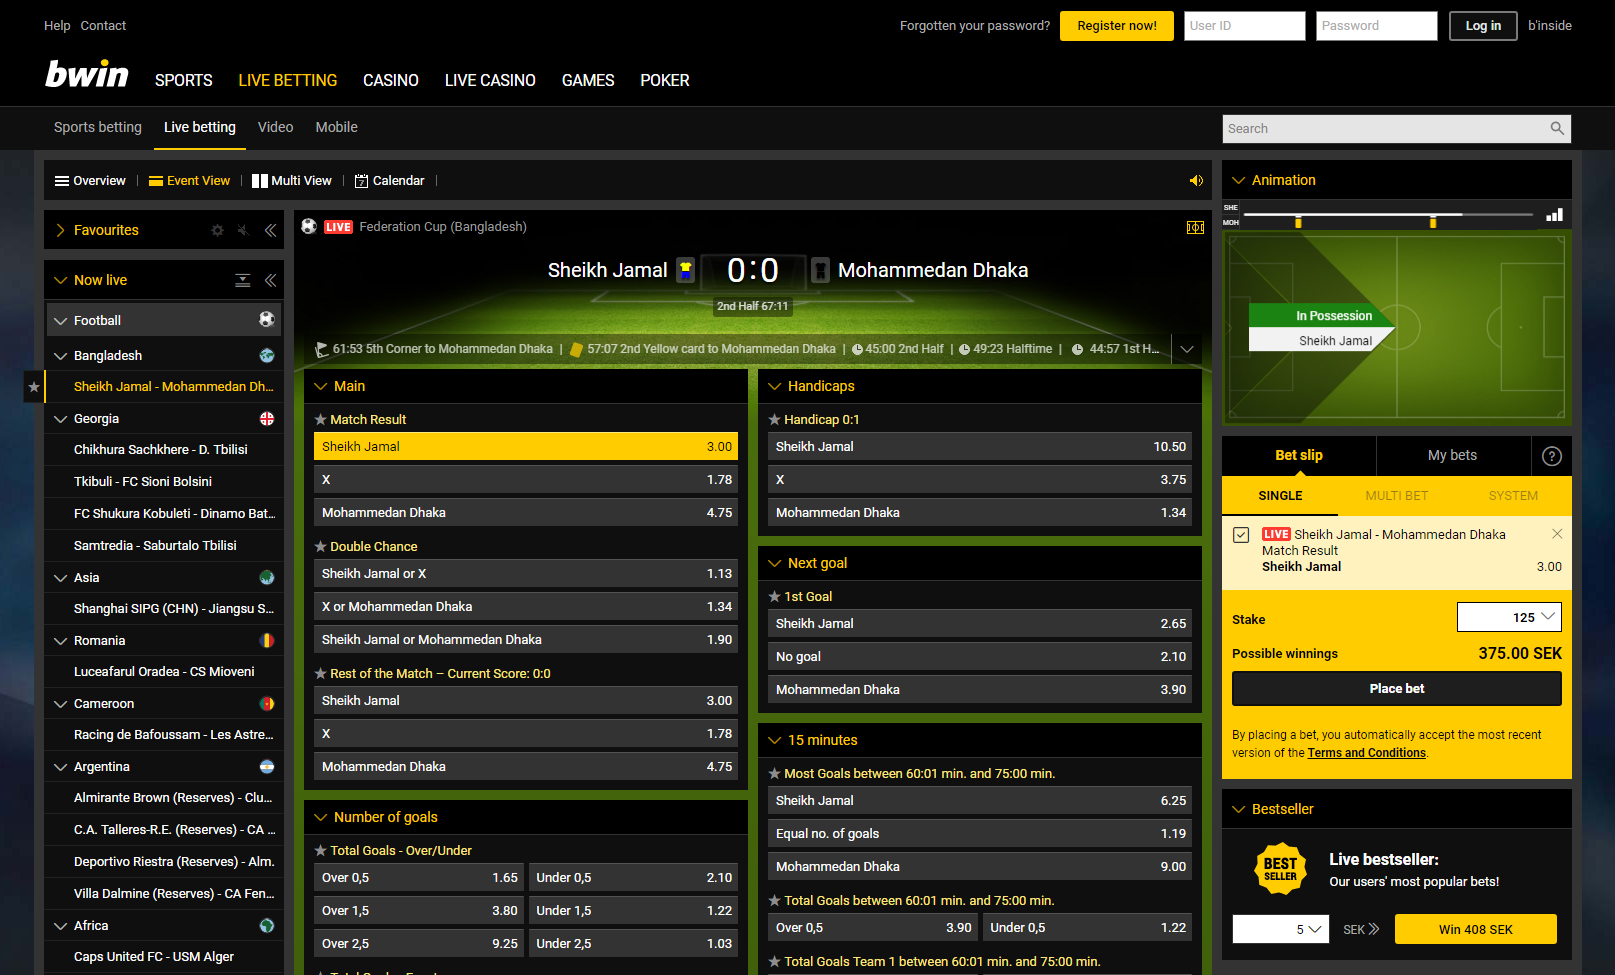This screenshot has height=975, width=1615.
Task: Collapse the Favourites panel with the double chevron
Action: 270,230
